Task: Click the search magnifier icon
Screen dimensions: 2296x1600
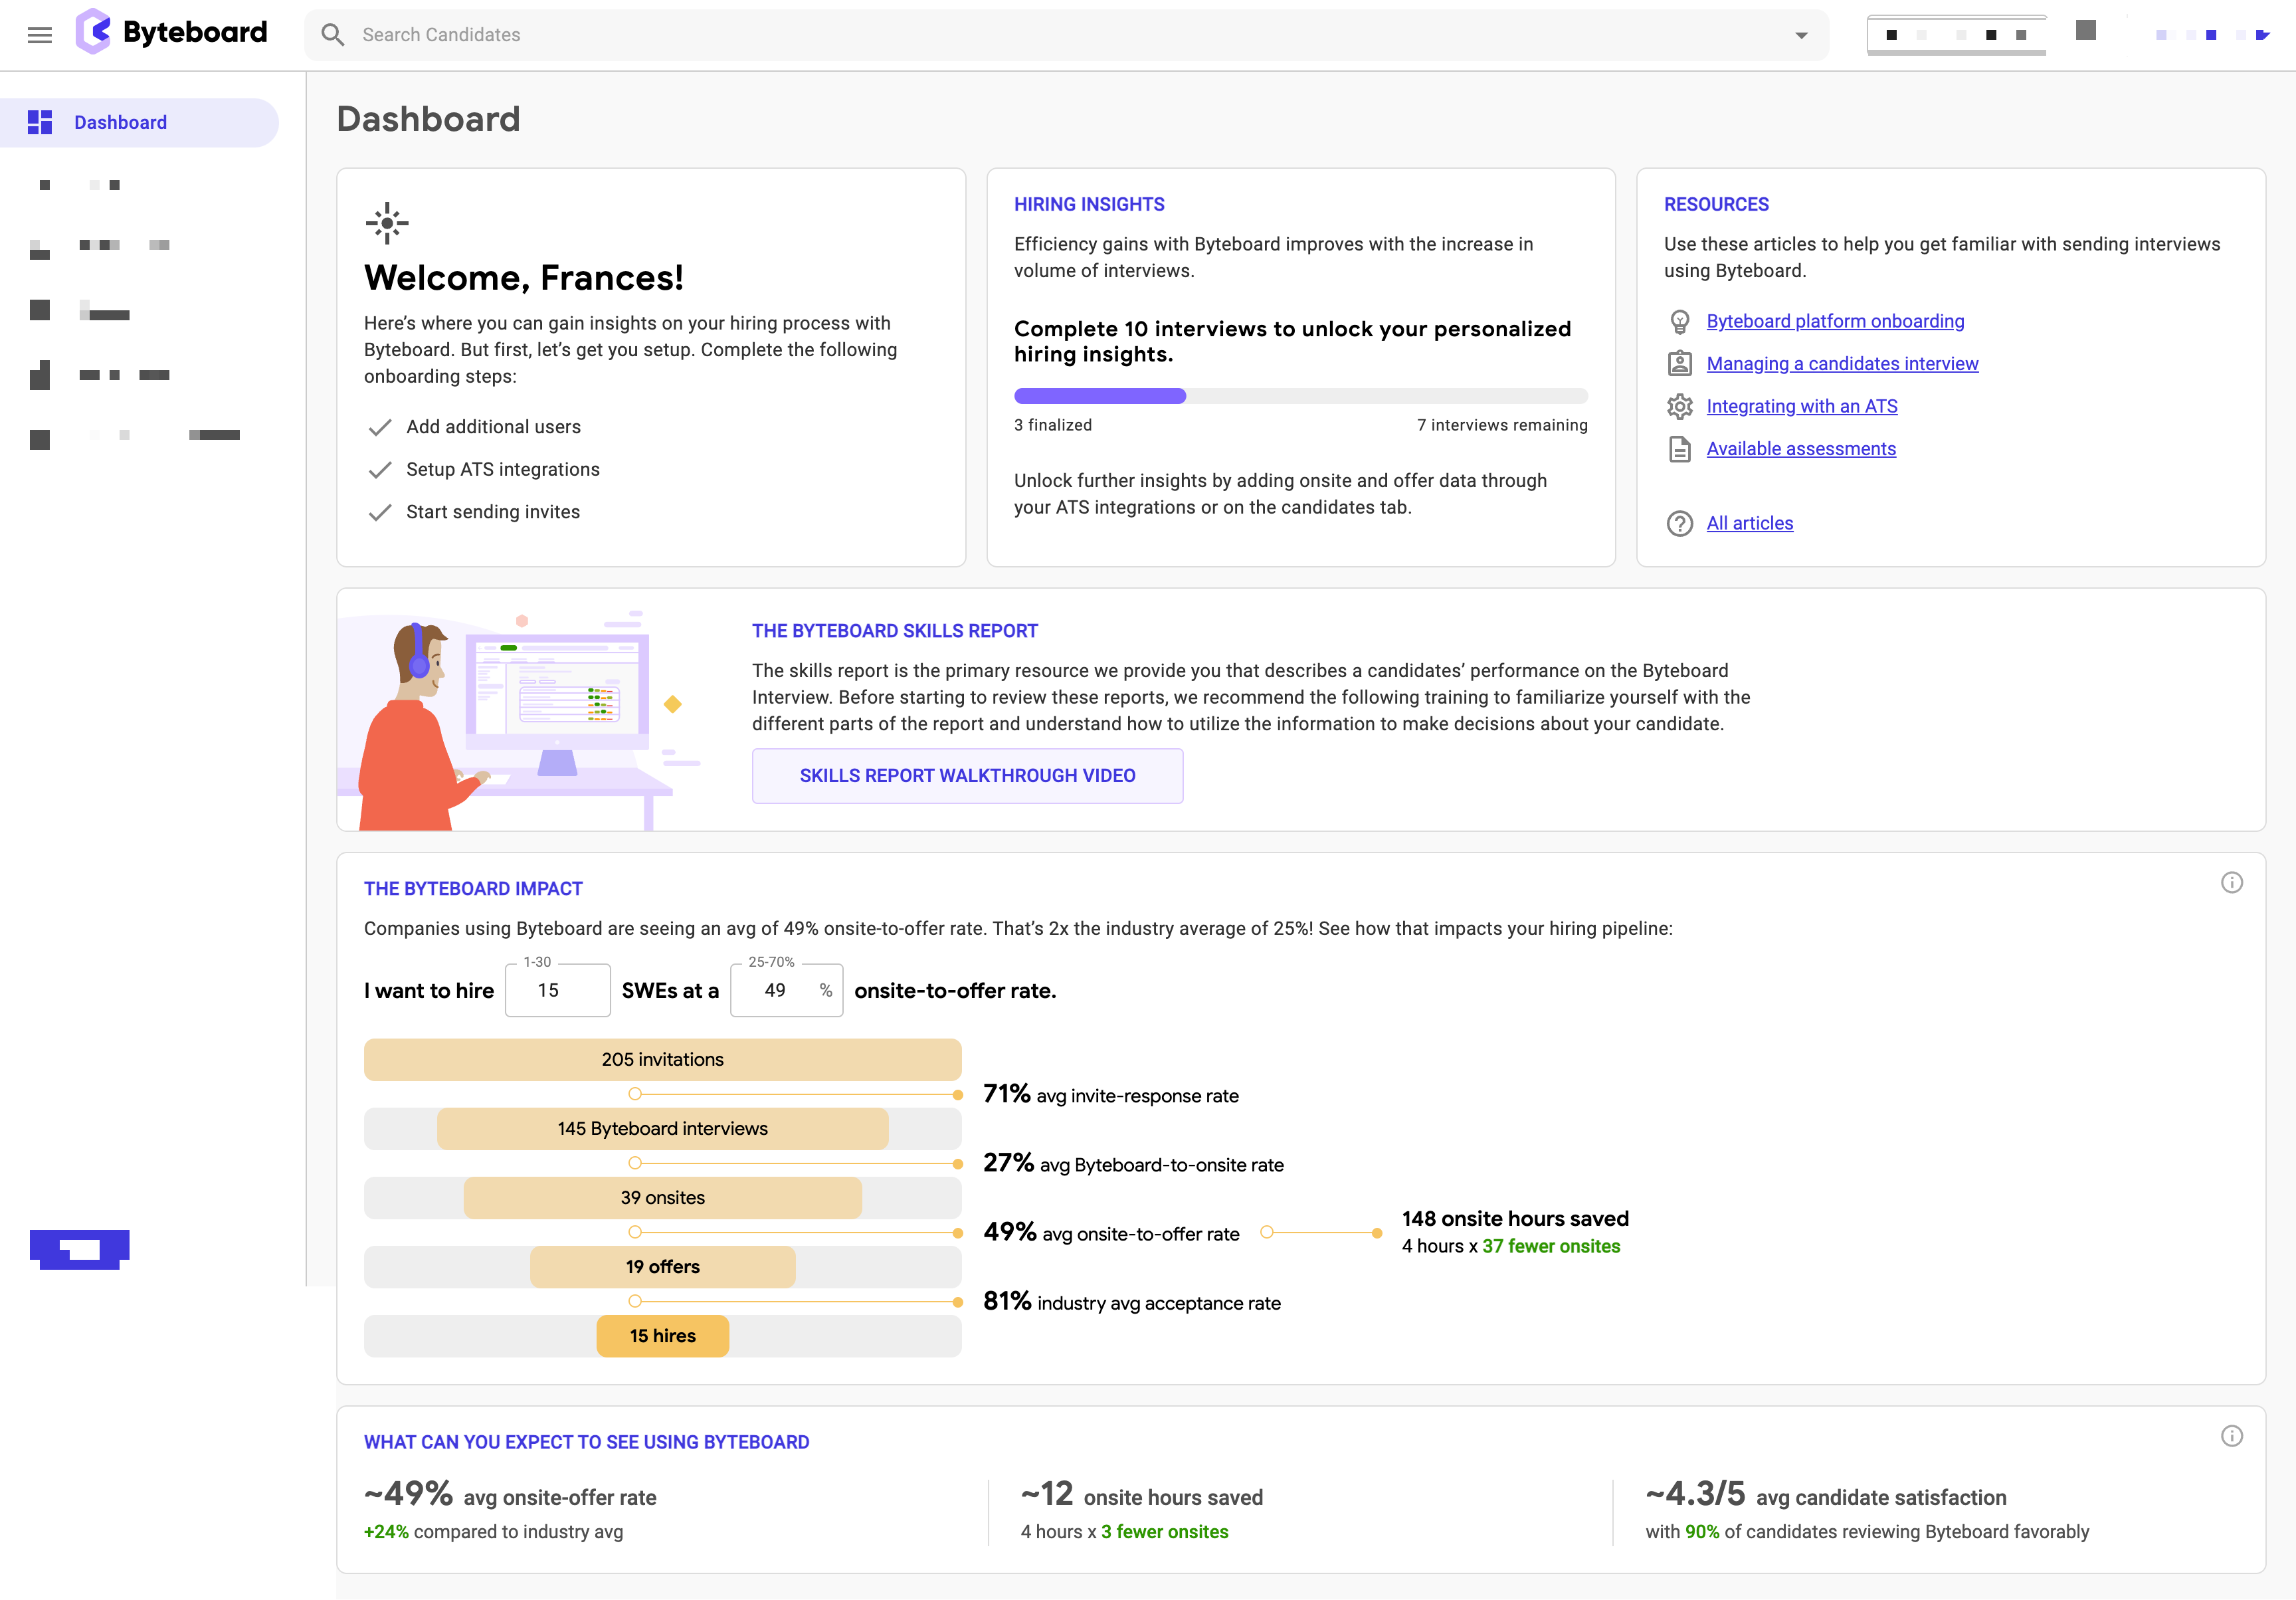Action: (x=333, y=35)
